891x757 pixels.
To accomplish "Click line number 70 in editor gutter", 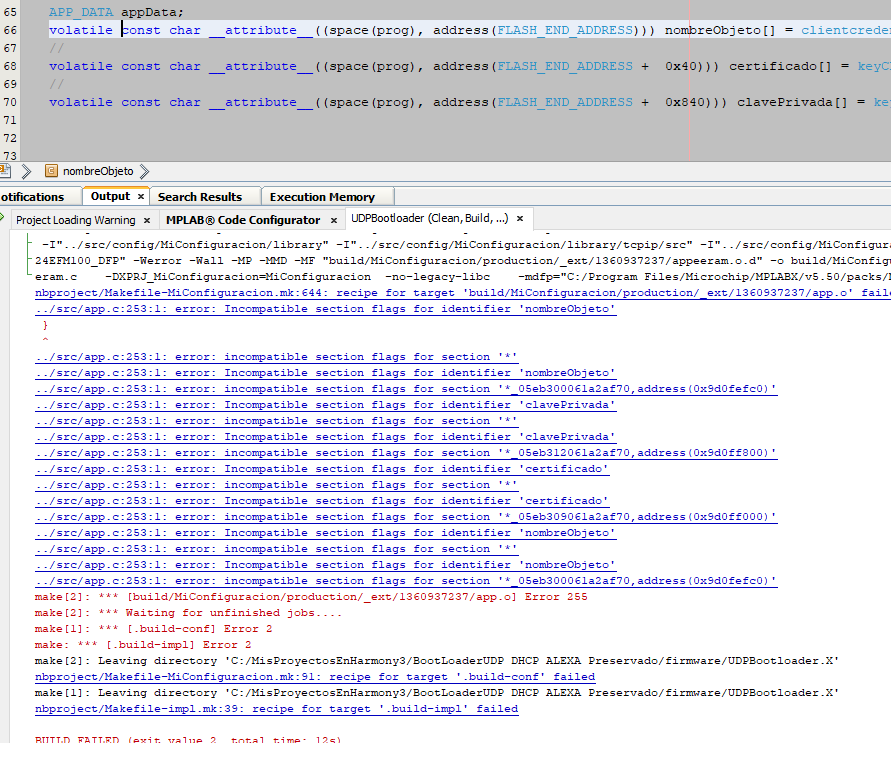I will 10,102.
